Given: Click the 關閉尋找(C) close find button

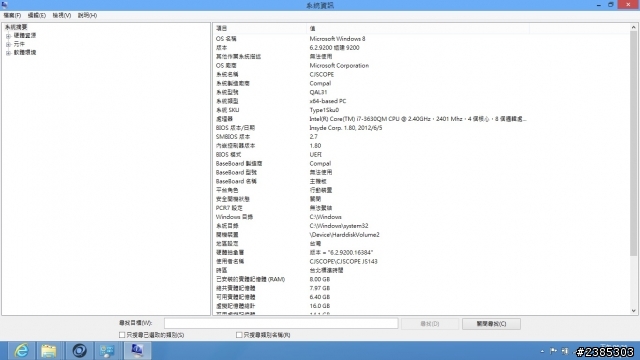Looking at the screenshot, I should 491,324.
